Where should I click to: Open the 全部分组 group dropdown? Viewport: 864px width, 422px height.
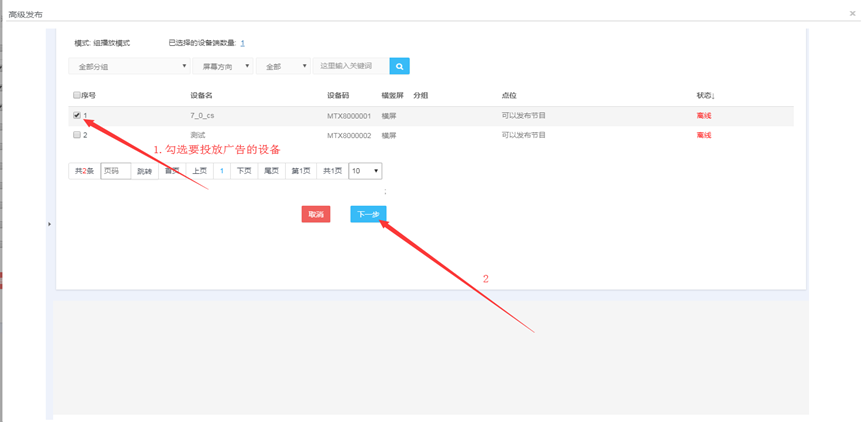point(128,66)
